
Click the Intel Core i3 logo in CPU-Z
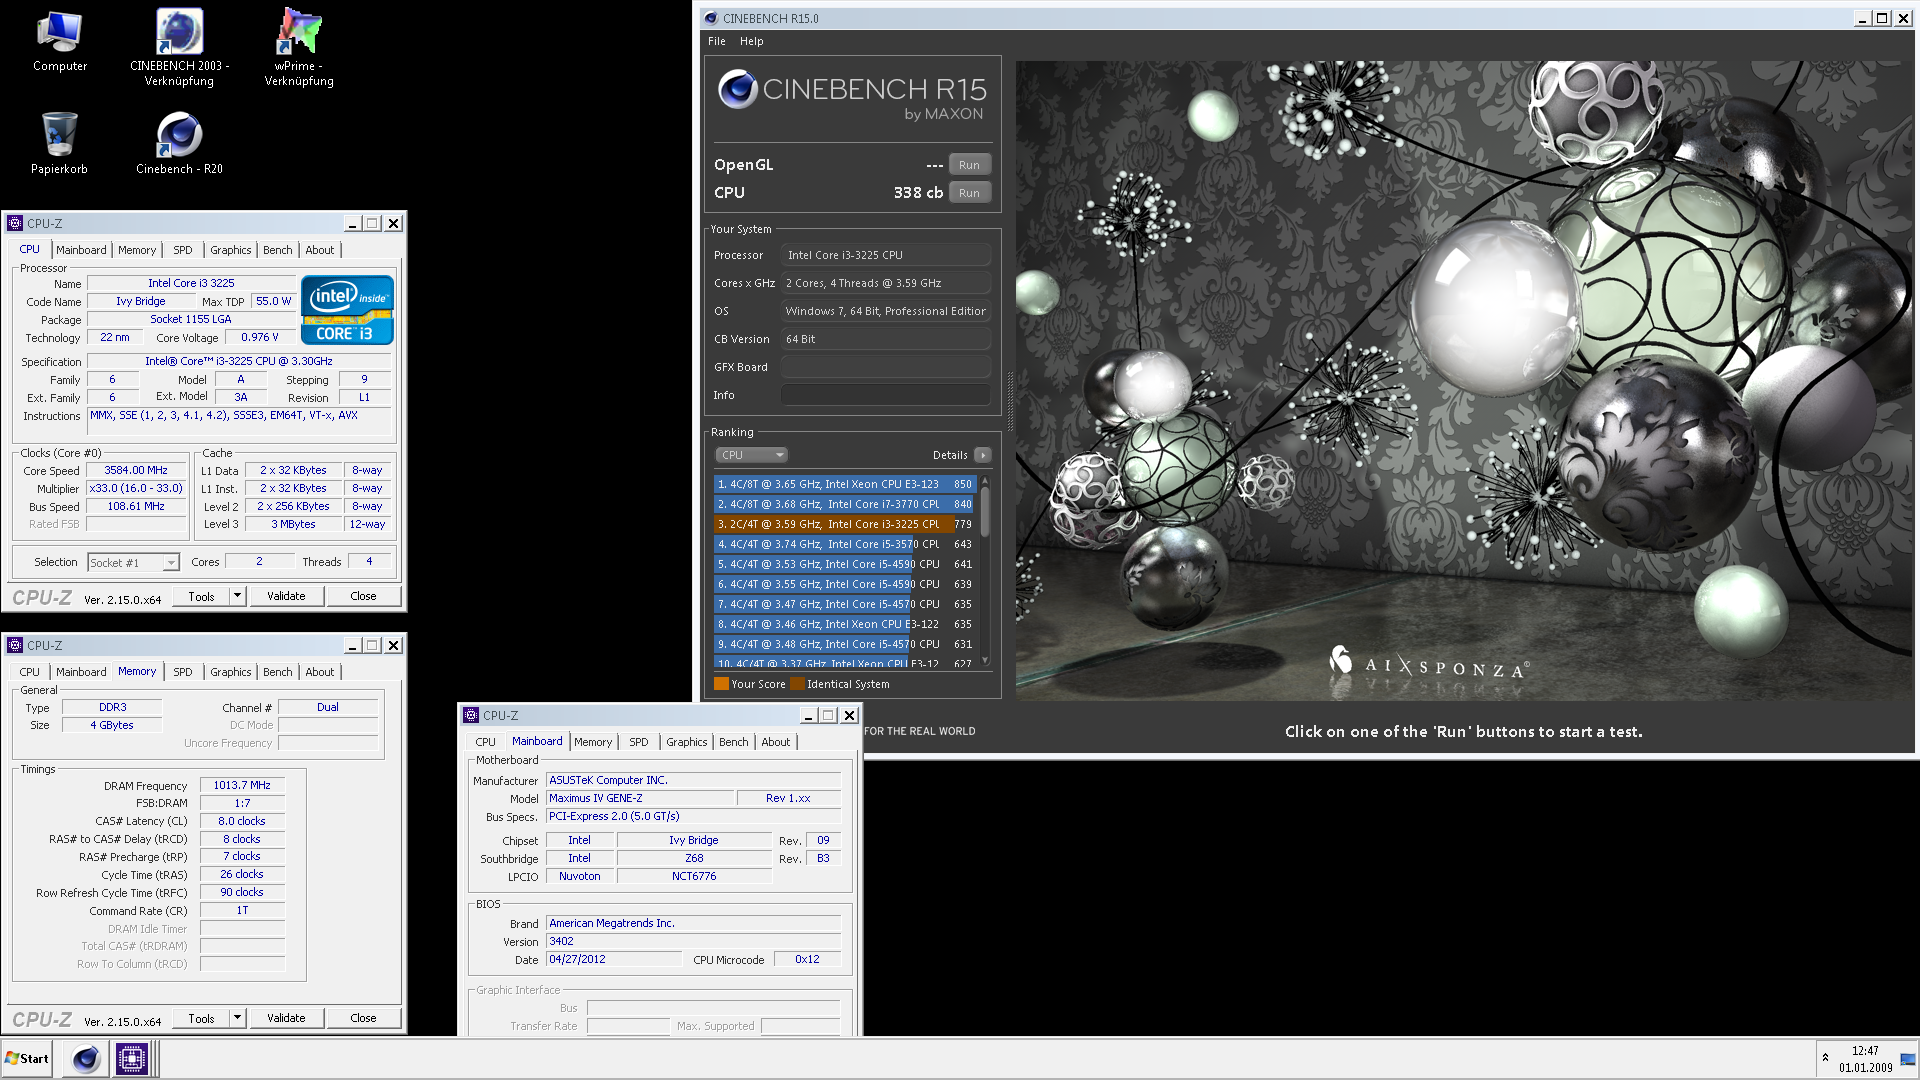click(x=347, y=310)
